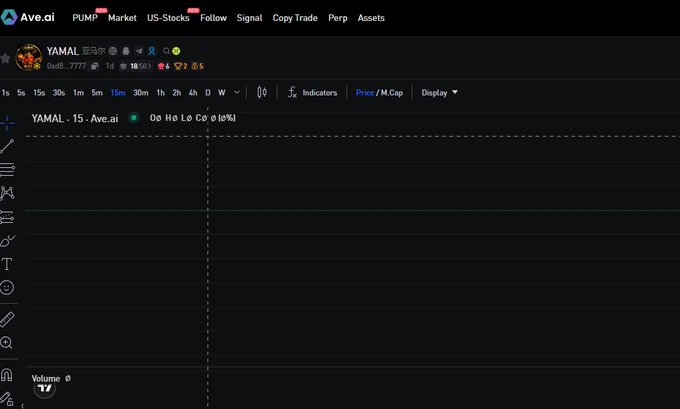This screenshot has width=680, height=409.
Task: Open the Telegram link icon
Action: pyautogui.click(x=139, y=51)
